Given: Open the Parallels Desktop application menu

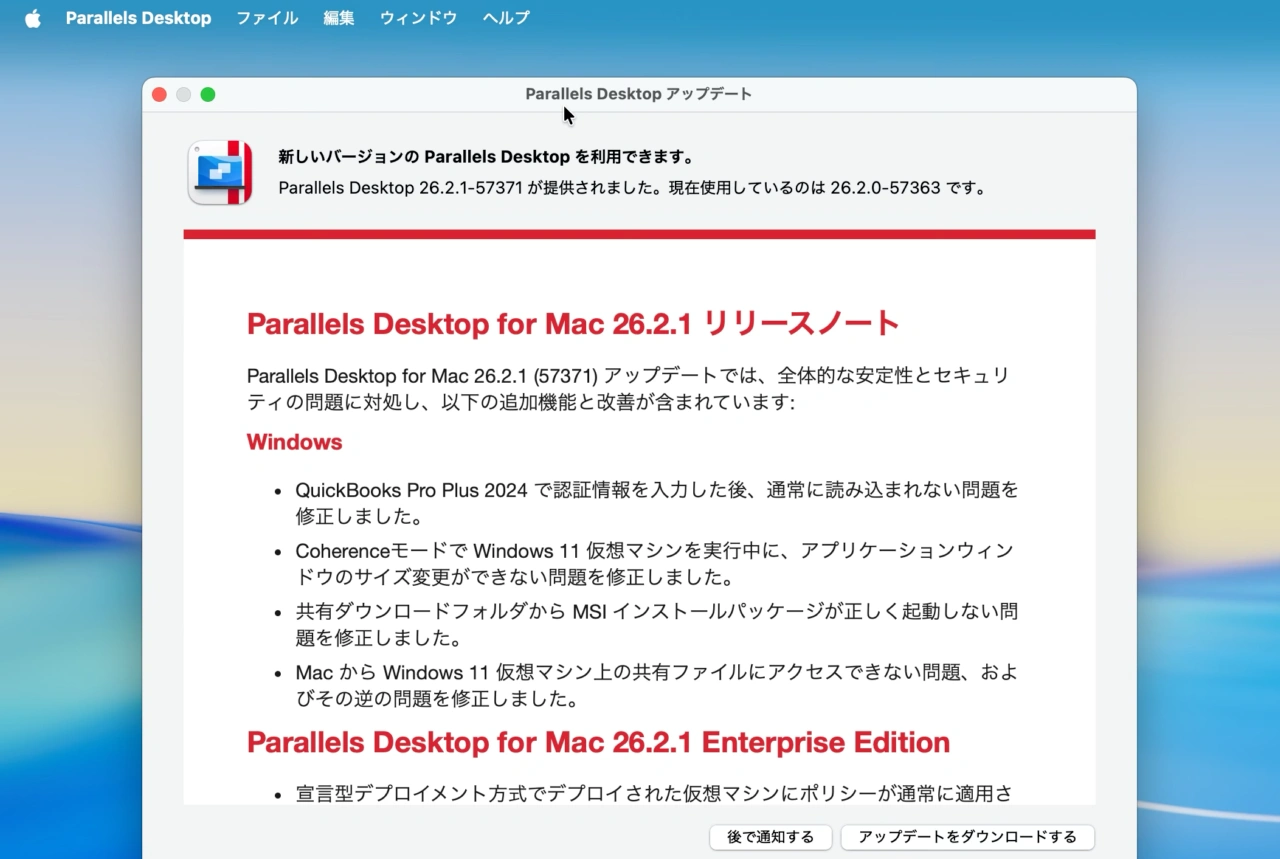Looking at the screenshot, I should 138,17.
